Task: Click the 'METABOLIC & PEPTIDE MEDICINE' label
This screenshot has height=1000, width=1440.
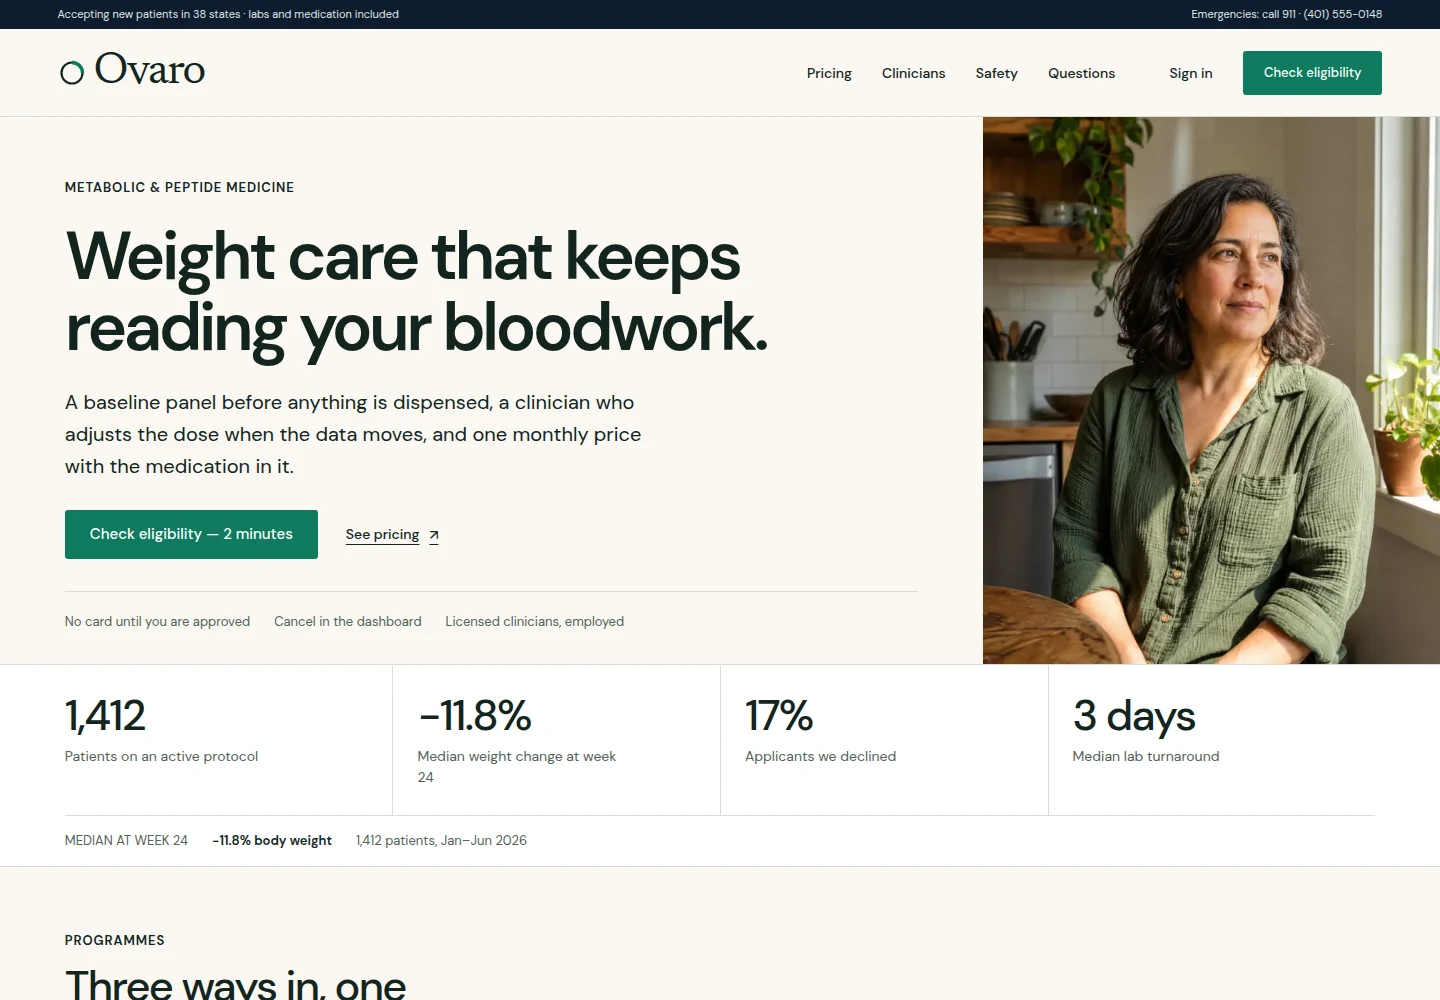Action: point(179,187)
